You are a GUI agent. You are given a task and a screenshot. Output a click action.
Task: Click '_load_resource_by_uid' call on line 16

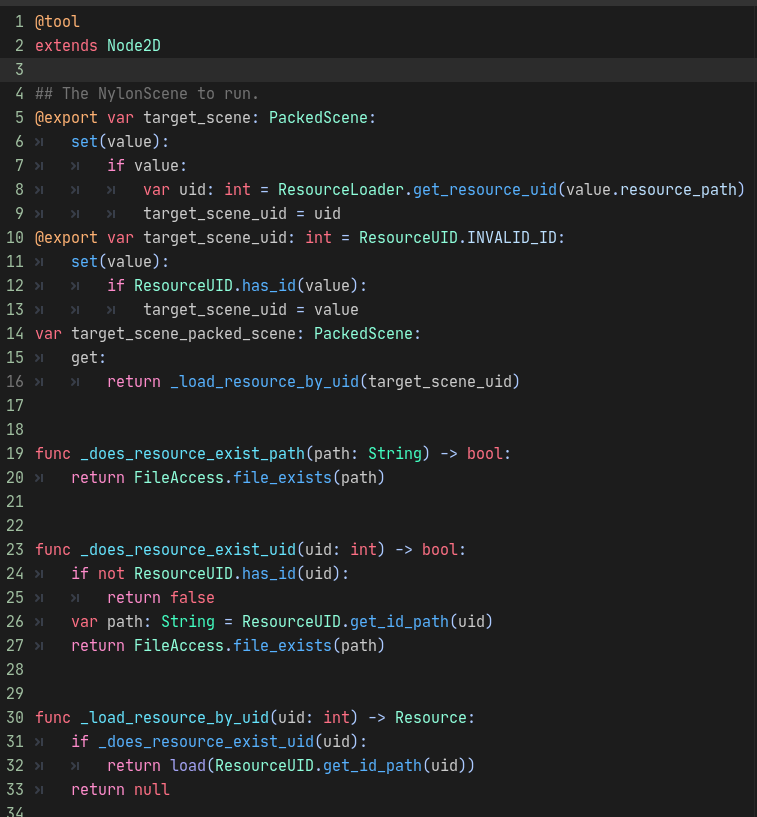(x=265, y=381)
